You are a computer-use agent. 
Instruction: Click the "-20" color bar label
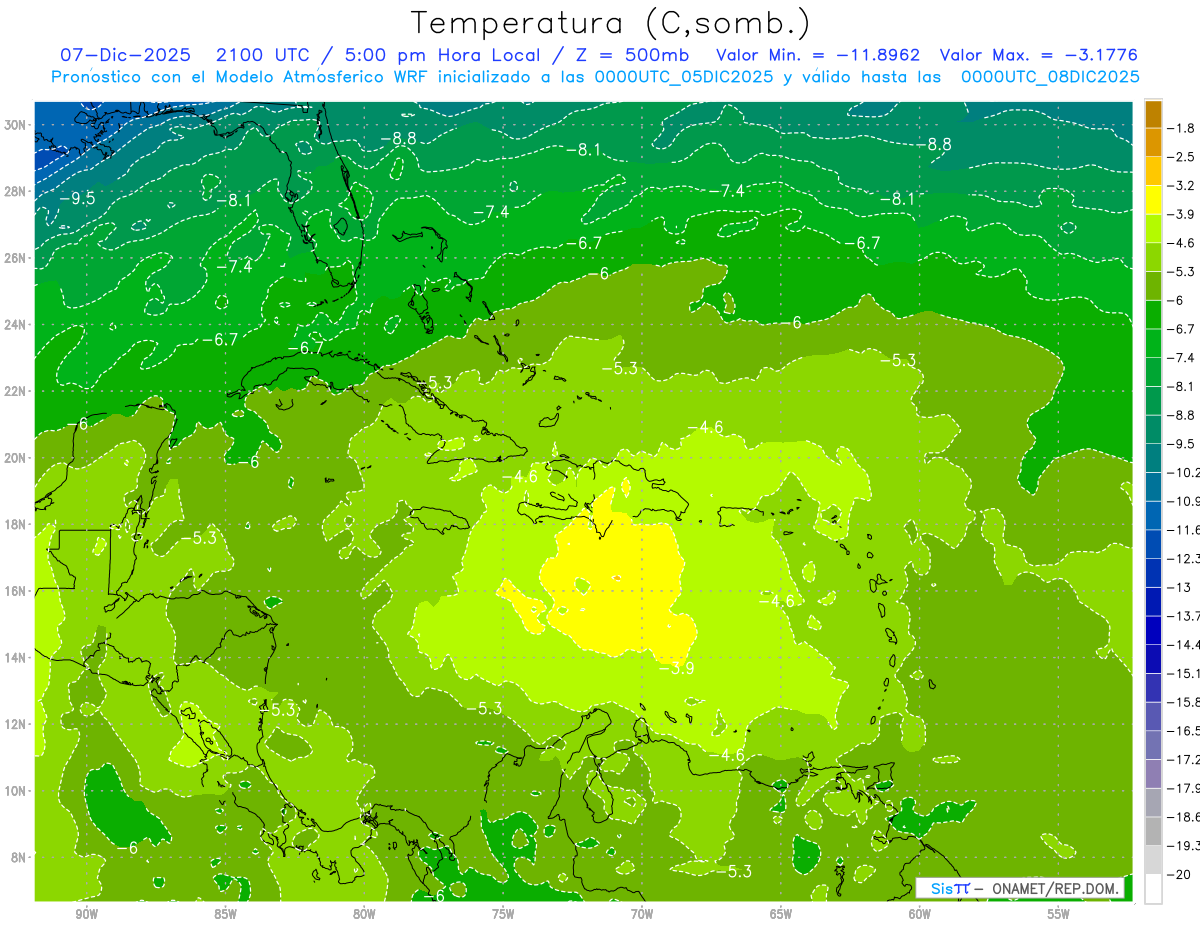pos(1180,874)
